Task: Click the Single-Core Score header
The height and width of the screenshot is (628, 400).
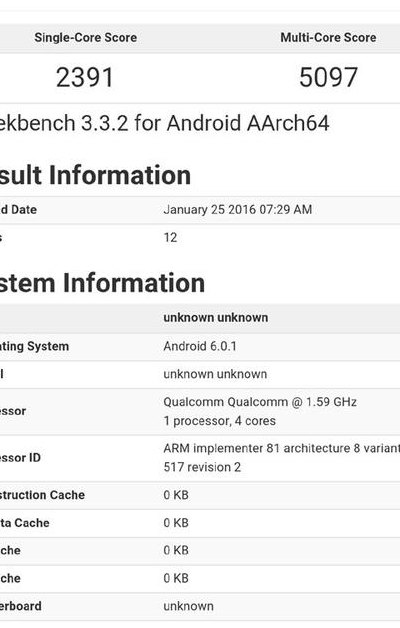Action: [86, 38]
